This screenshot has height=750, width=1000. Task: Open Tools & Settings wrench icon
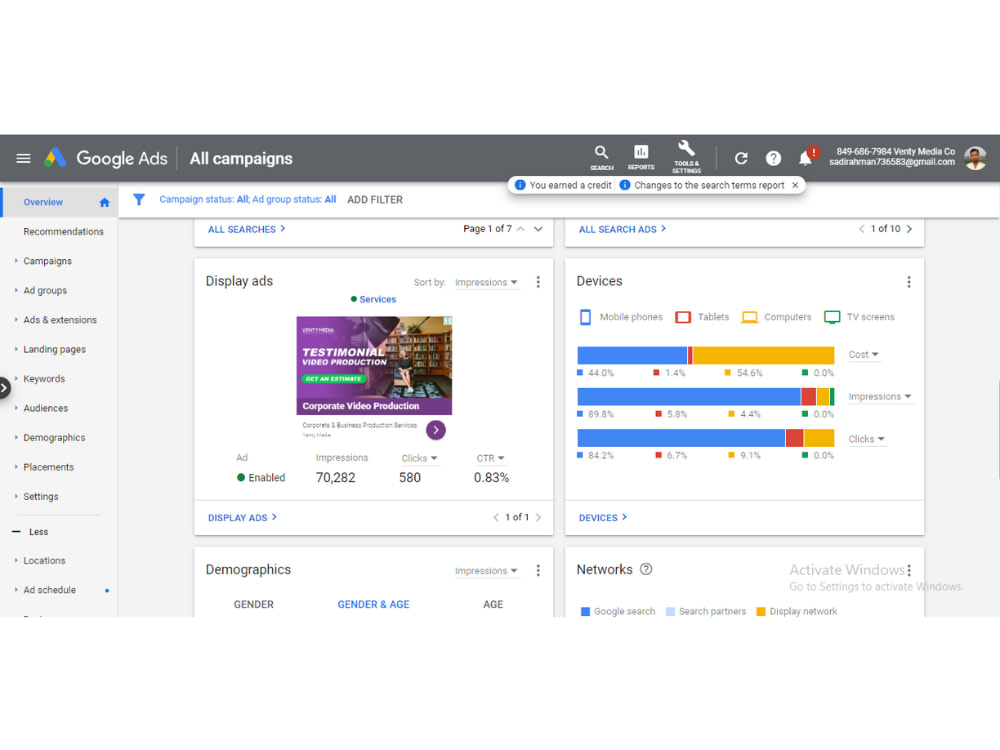(686, 157)
